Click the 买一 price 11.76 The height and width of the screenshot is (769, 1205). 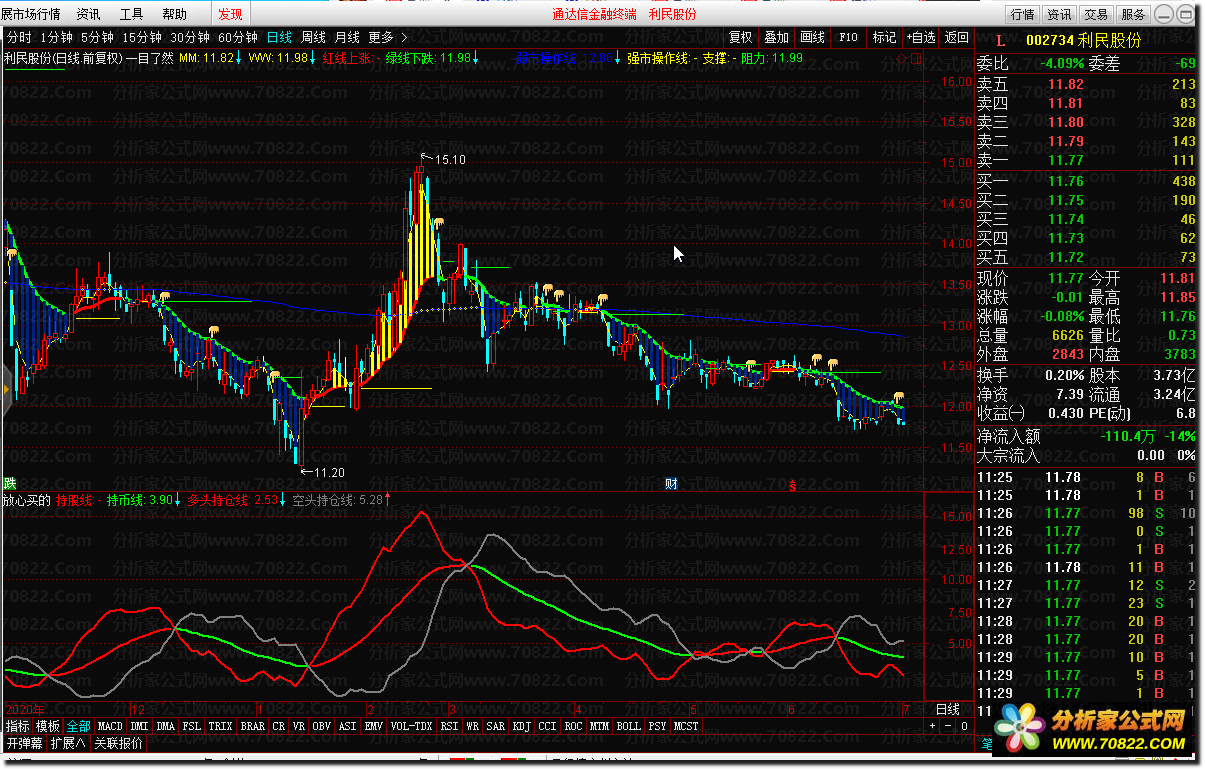[1066, 182]
